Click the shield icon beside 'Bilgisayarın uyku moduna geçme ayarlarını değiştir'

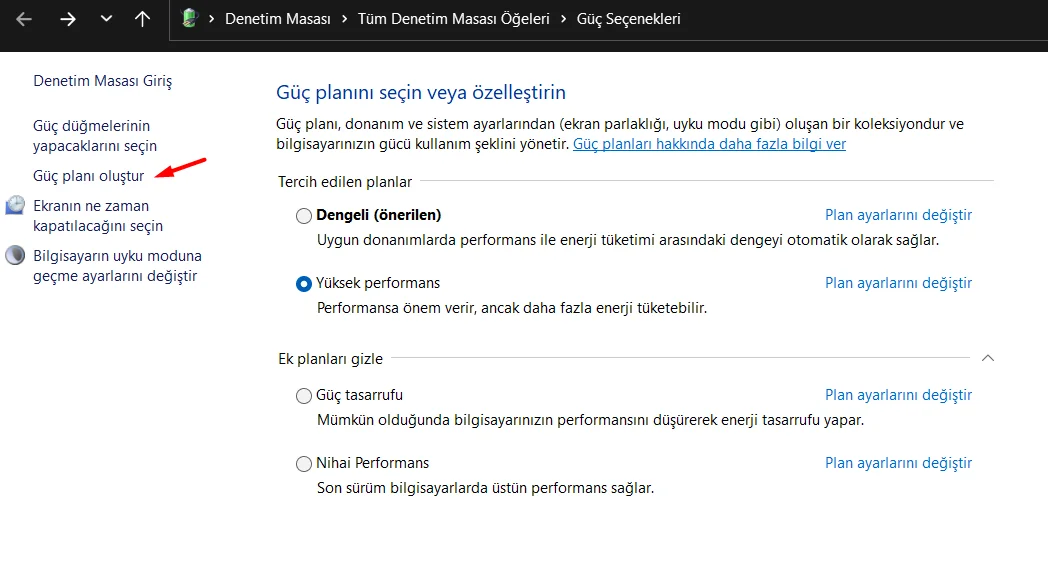tap(14, 255)
